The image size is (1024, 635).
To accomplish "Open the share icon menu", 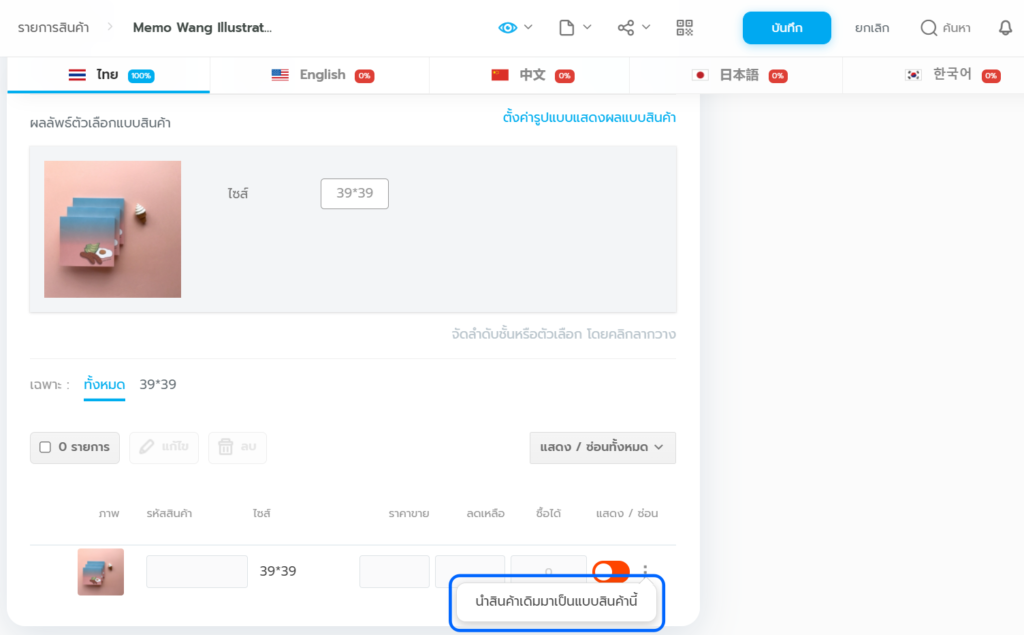I will click(x=626, y=28).
